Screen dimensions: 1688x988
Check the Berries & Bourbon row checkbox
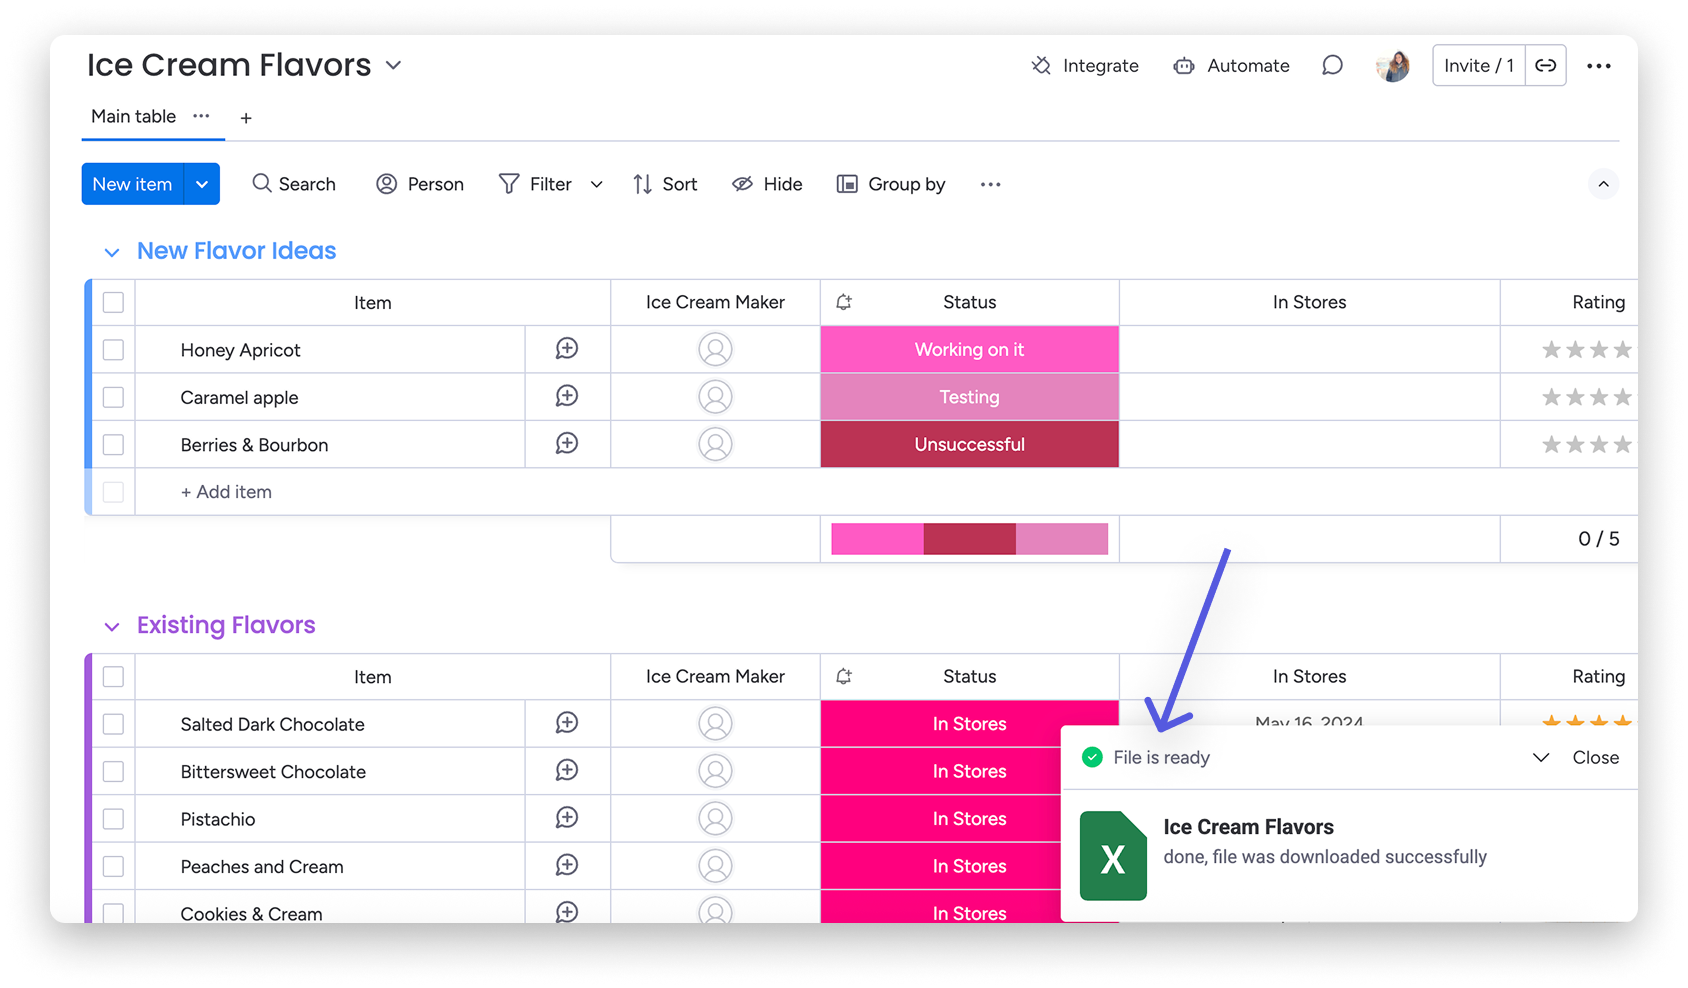pos(113,445)
